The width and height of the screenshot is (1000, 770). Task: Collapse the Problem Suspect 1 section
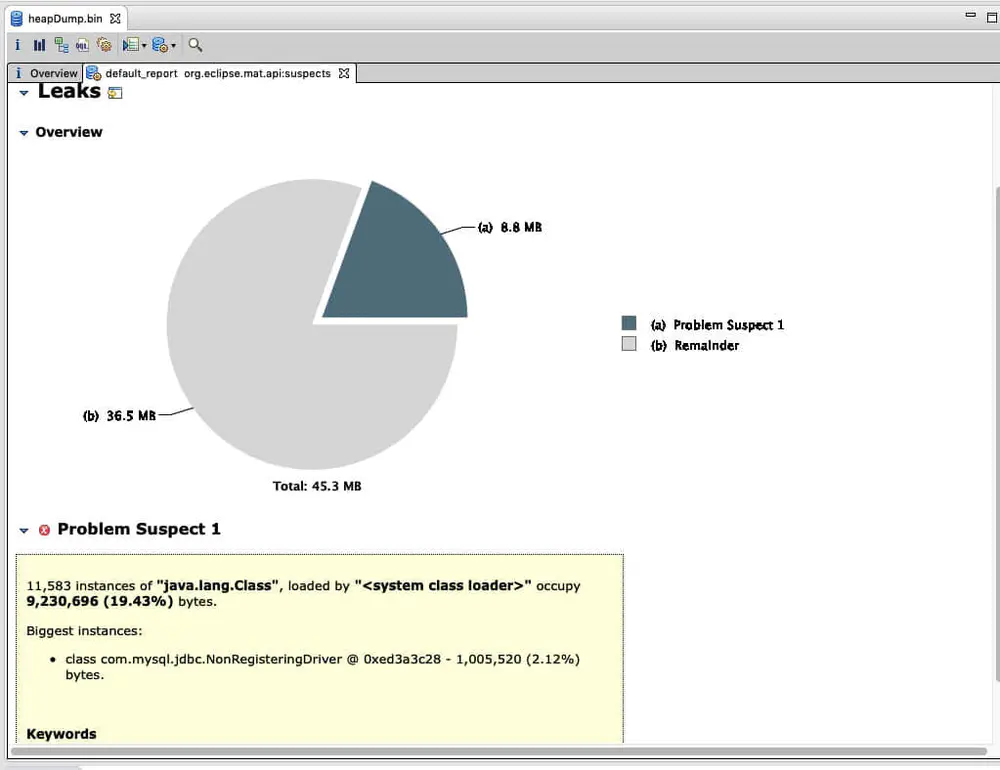coord(24,530)
